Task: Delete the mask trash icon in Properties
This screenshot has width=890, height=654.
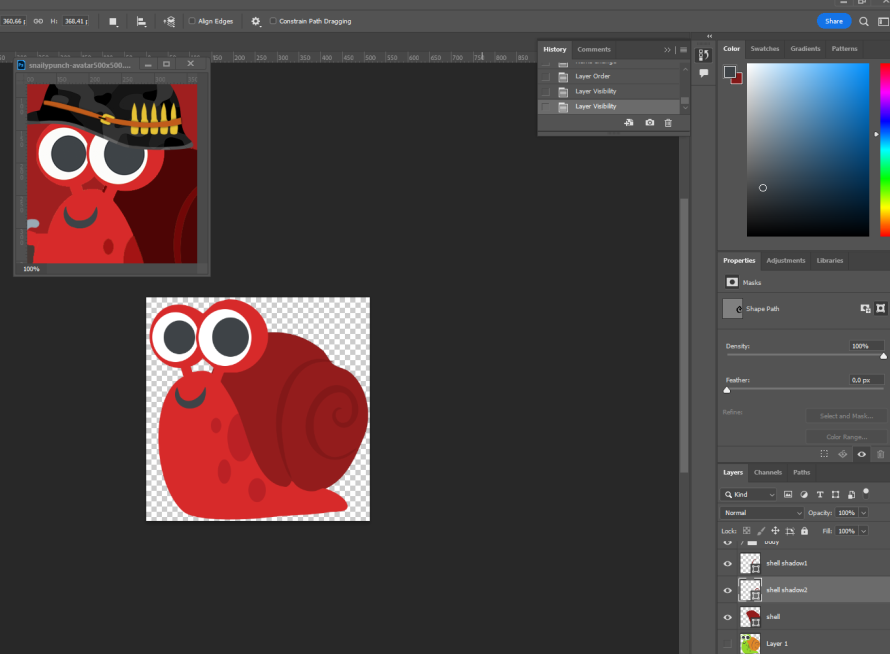Action: pos(880,454)
